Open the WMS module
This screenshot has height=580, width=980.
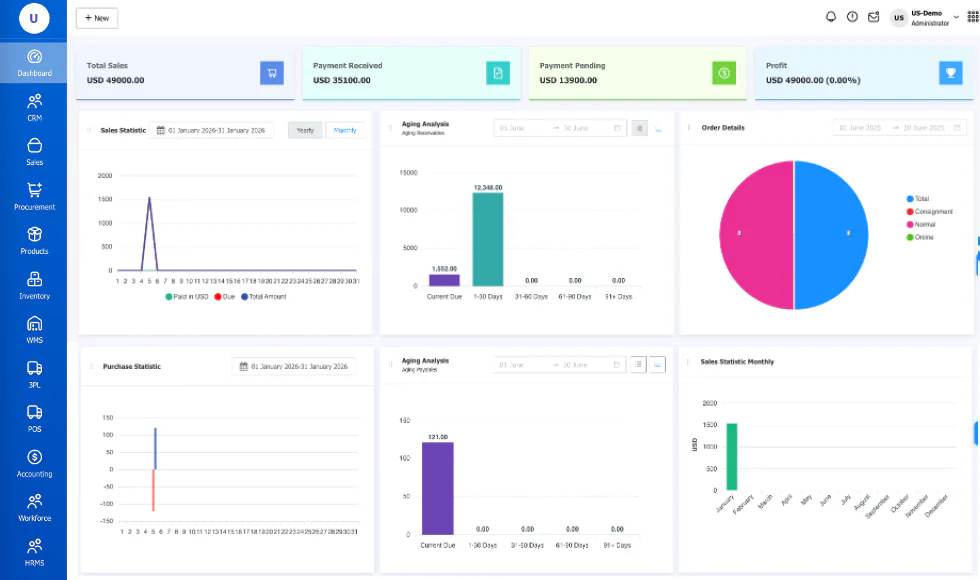[34, 330]
